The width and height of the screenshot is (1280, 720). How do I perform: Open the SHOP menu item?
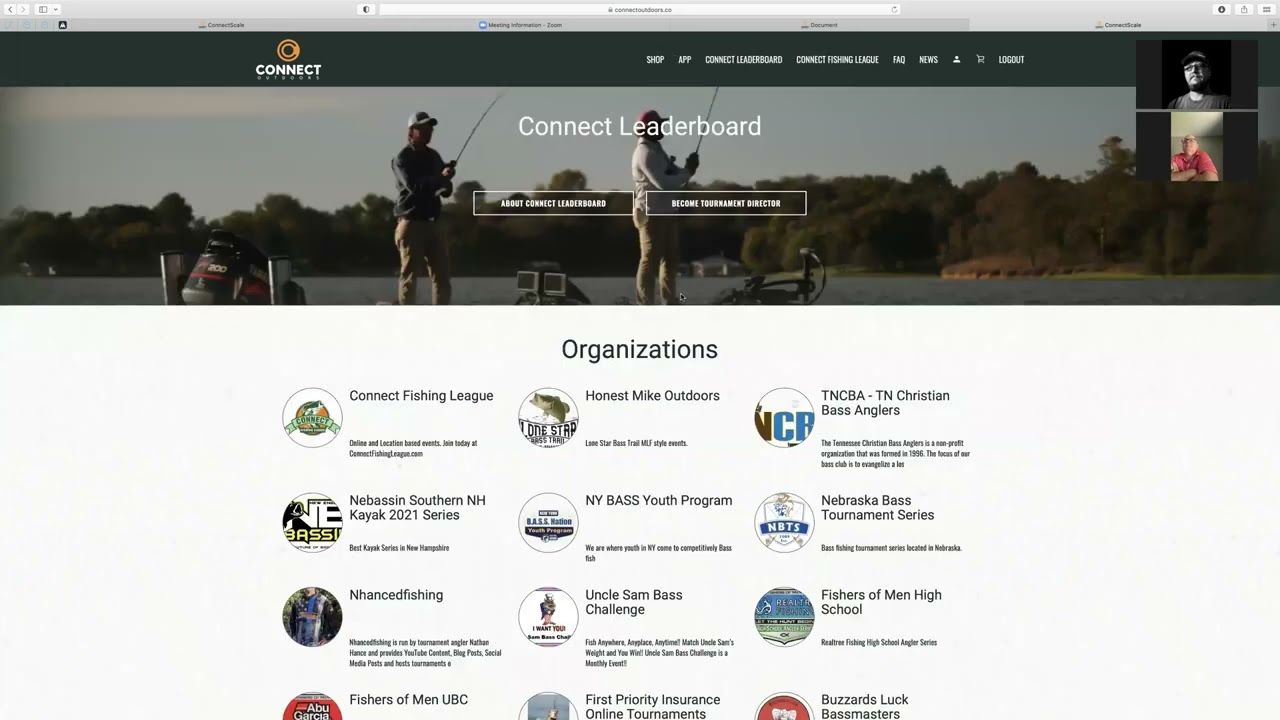pos(655,59)
